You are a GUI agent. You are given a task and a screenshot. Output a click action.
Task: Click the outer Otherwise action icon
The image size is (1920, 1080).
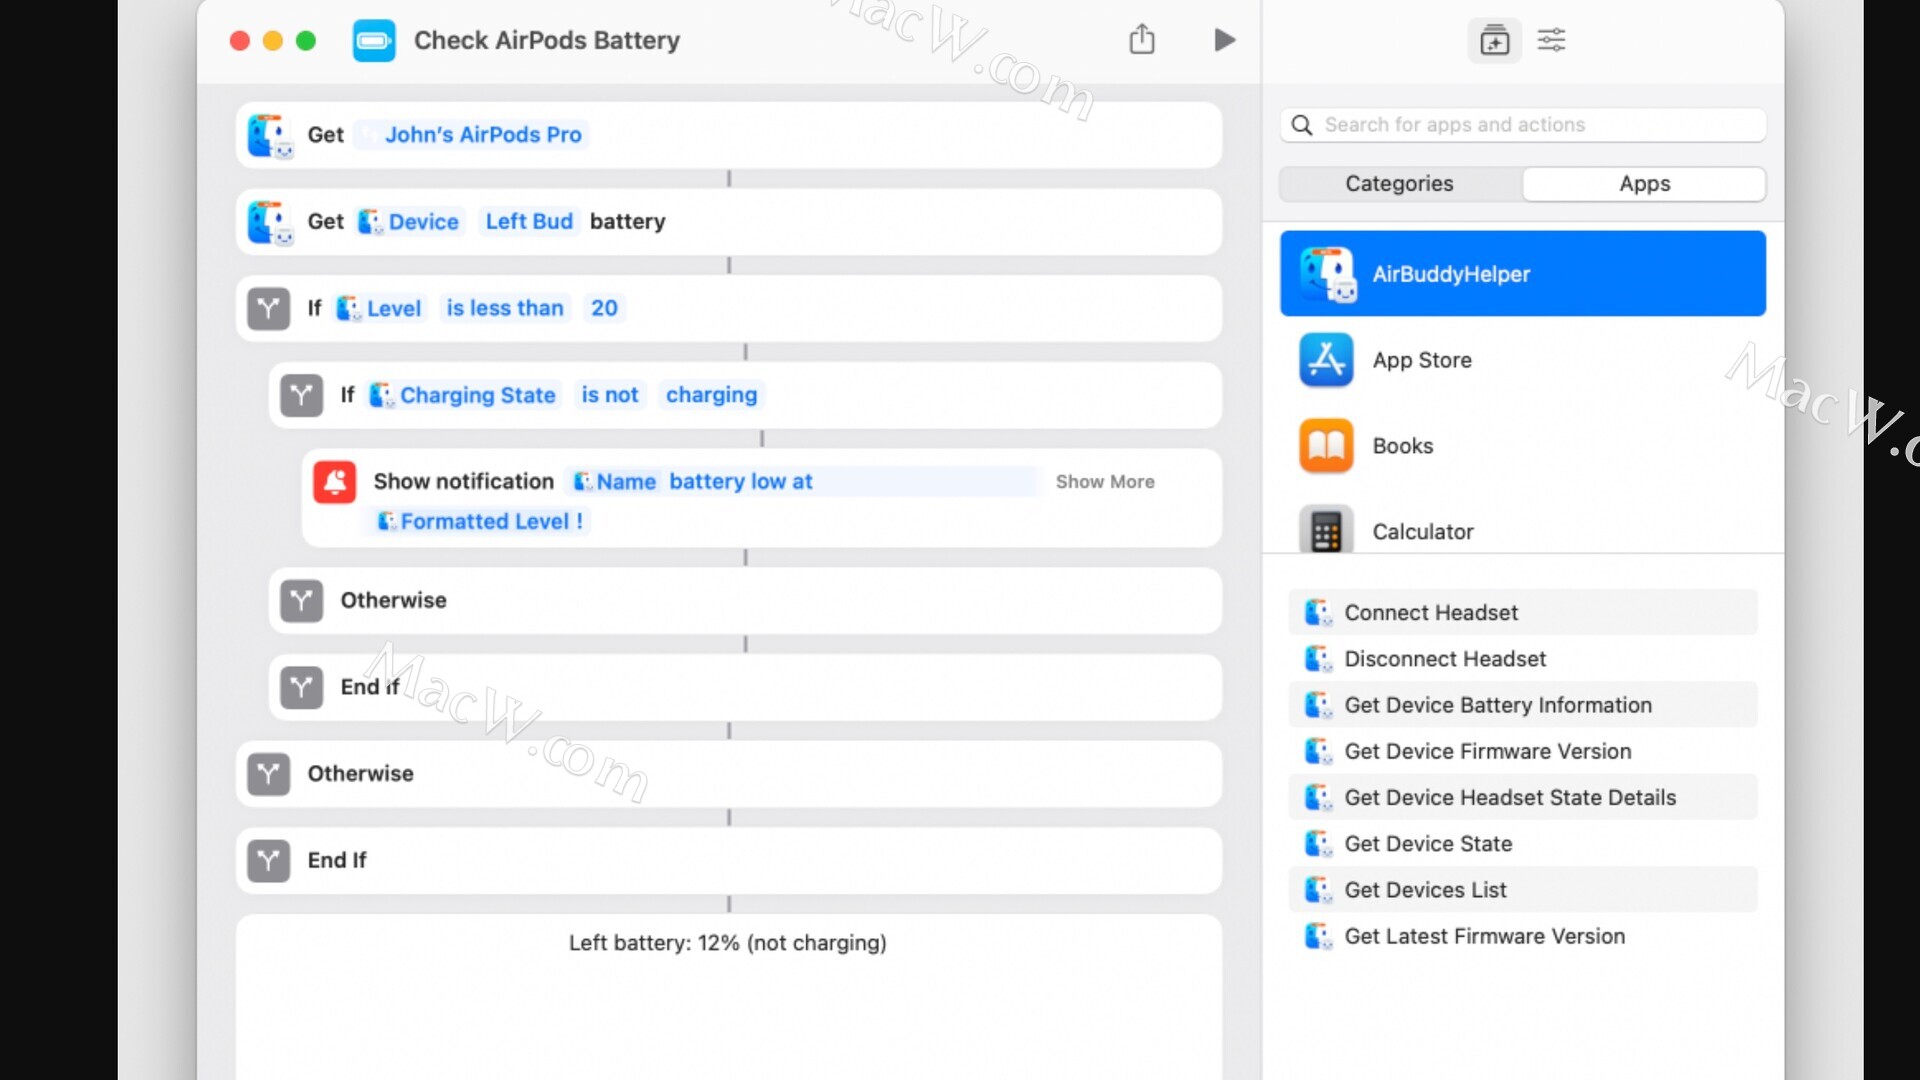coord(268,774)
